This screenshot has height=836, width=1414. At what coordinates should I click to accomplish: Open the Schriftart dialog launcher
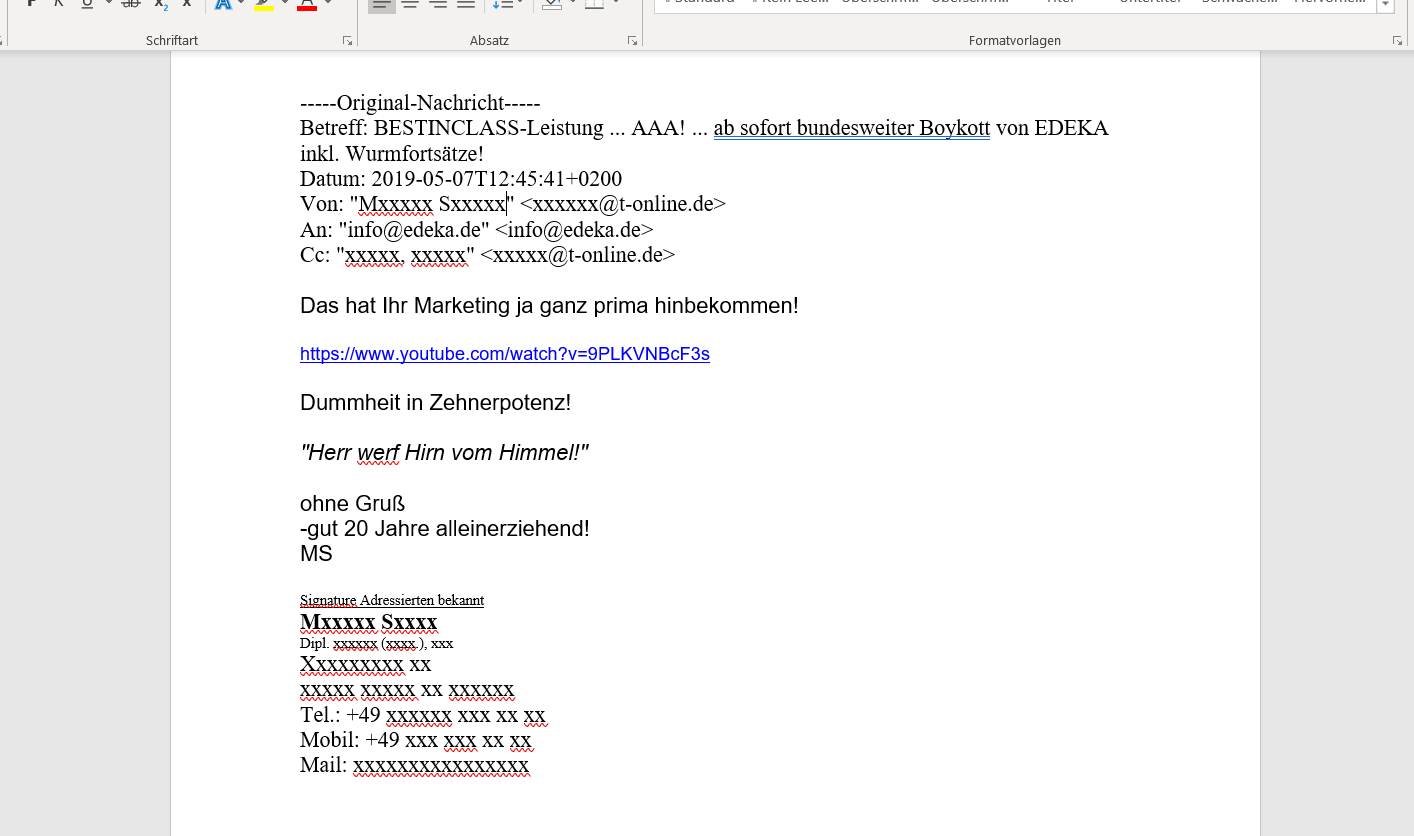(x=347, y=41)
